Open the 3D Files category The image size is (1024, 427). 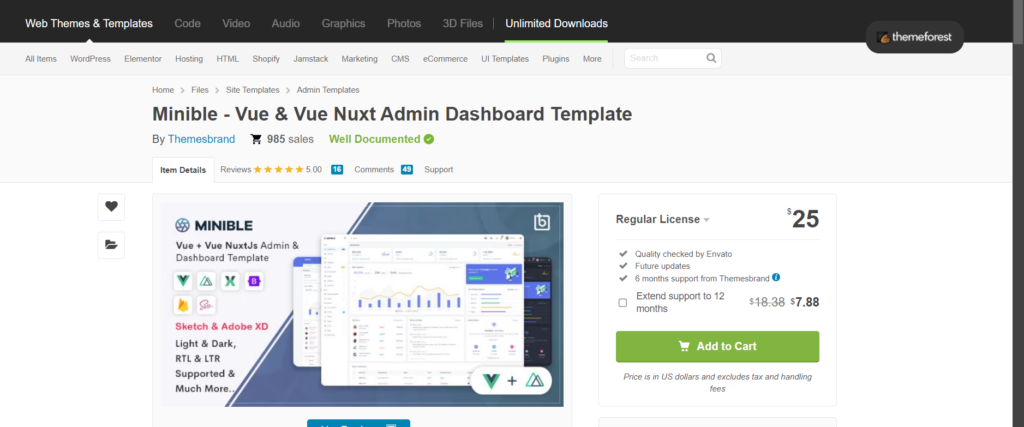(x=463, y=24)
